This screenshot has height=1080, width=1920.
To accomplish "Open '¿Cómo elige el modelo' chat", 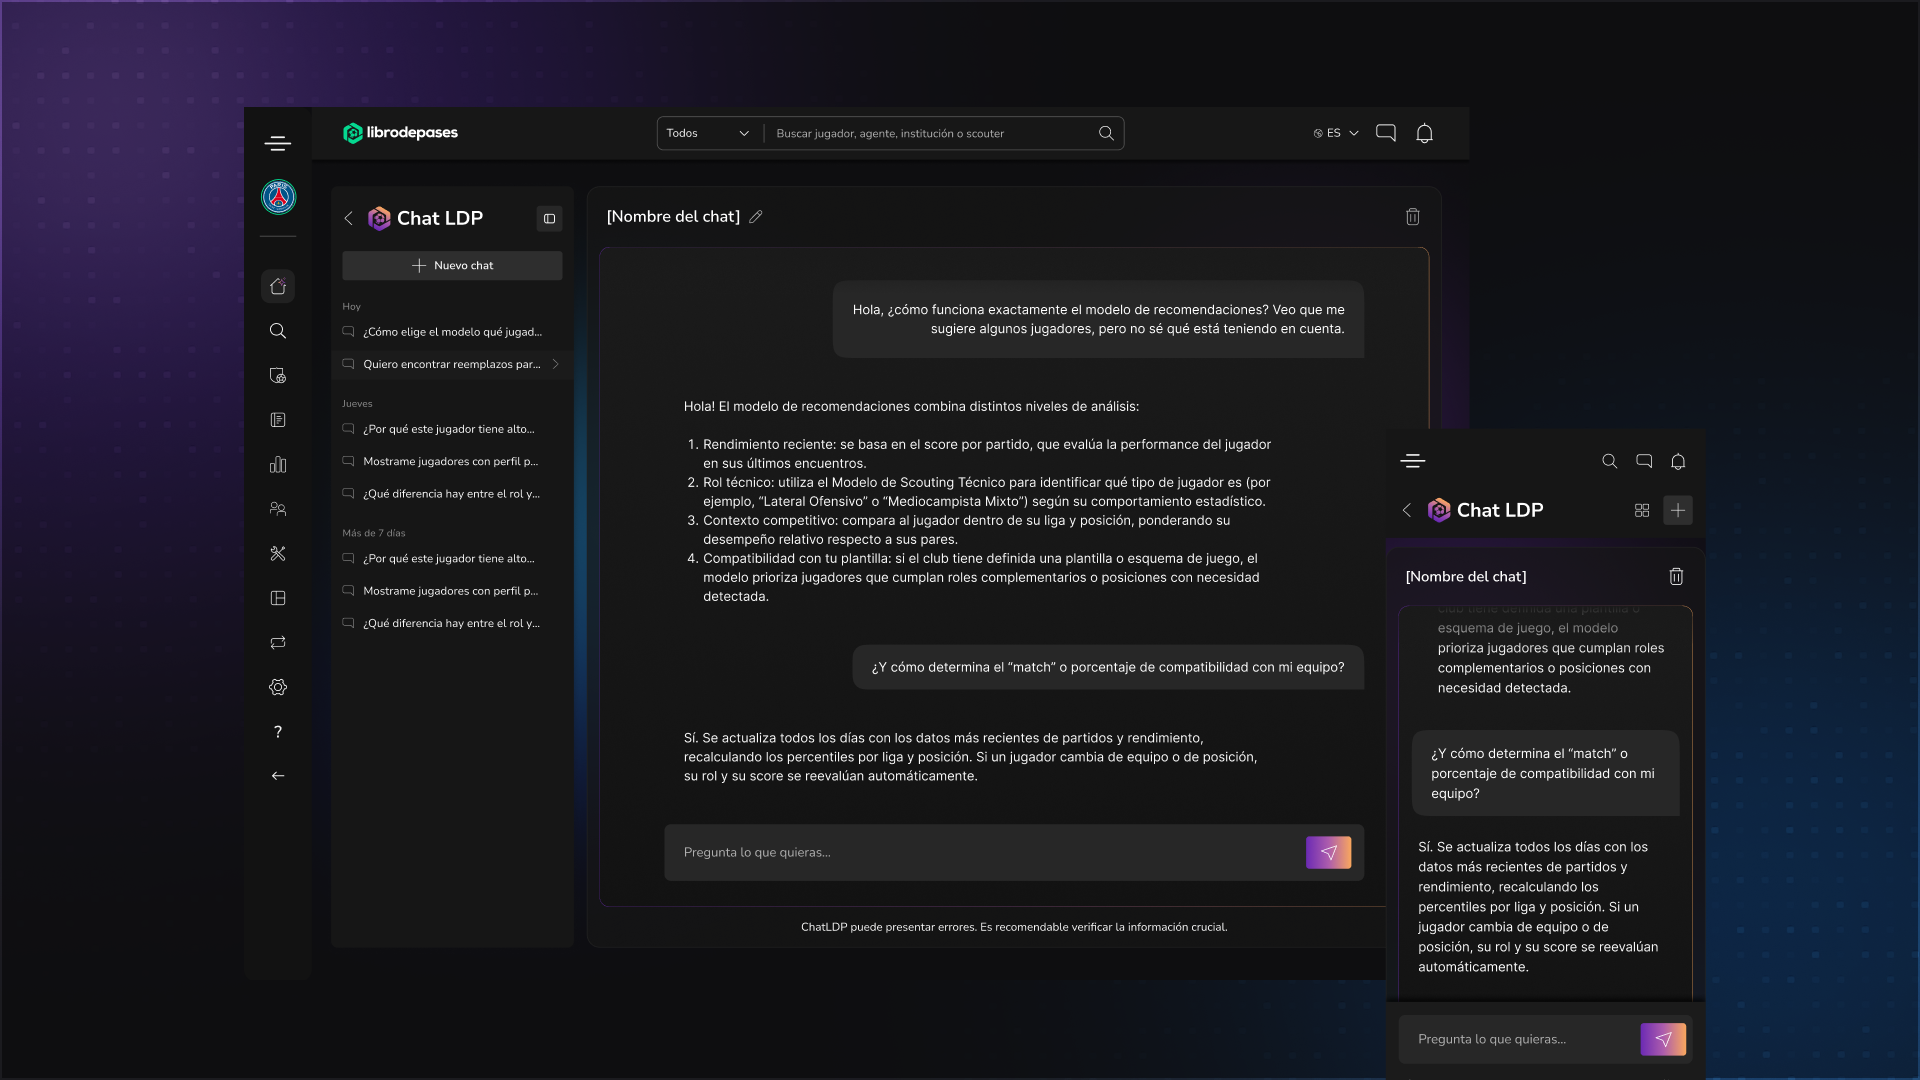I will pyautogui.click(x=452, y=332).
